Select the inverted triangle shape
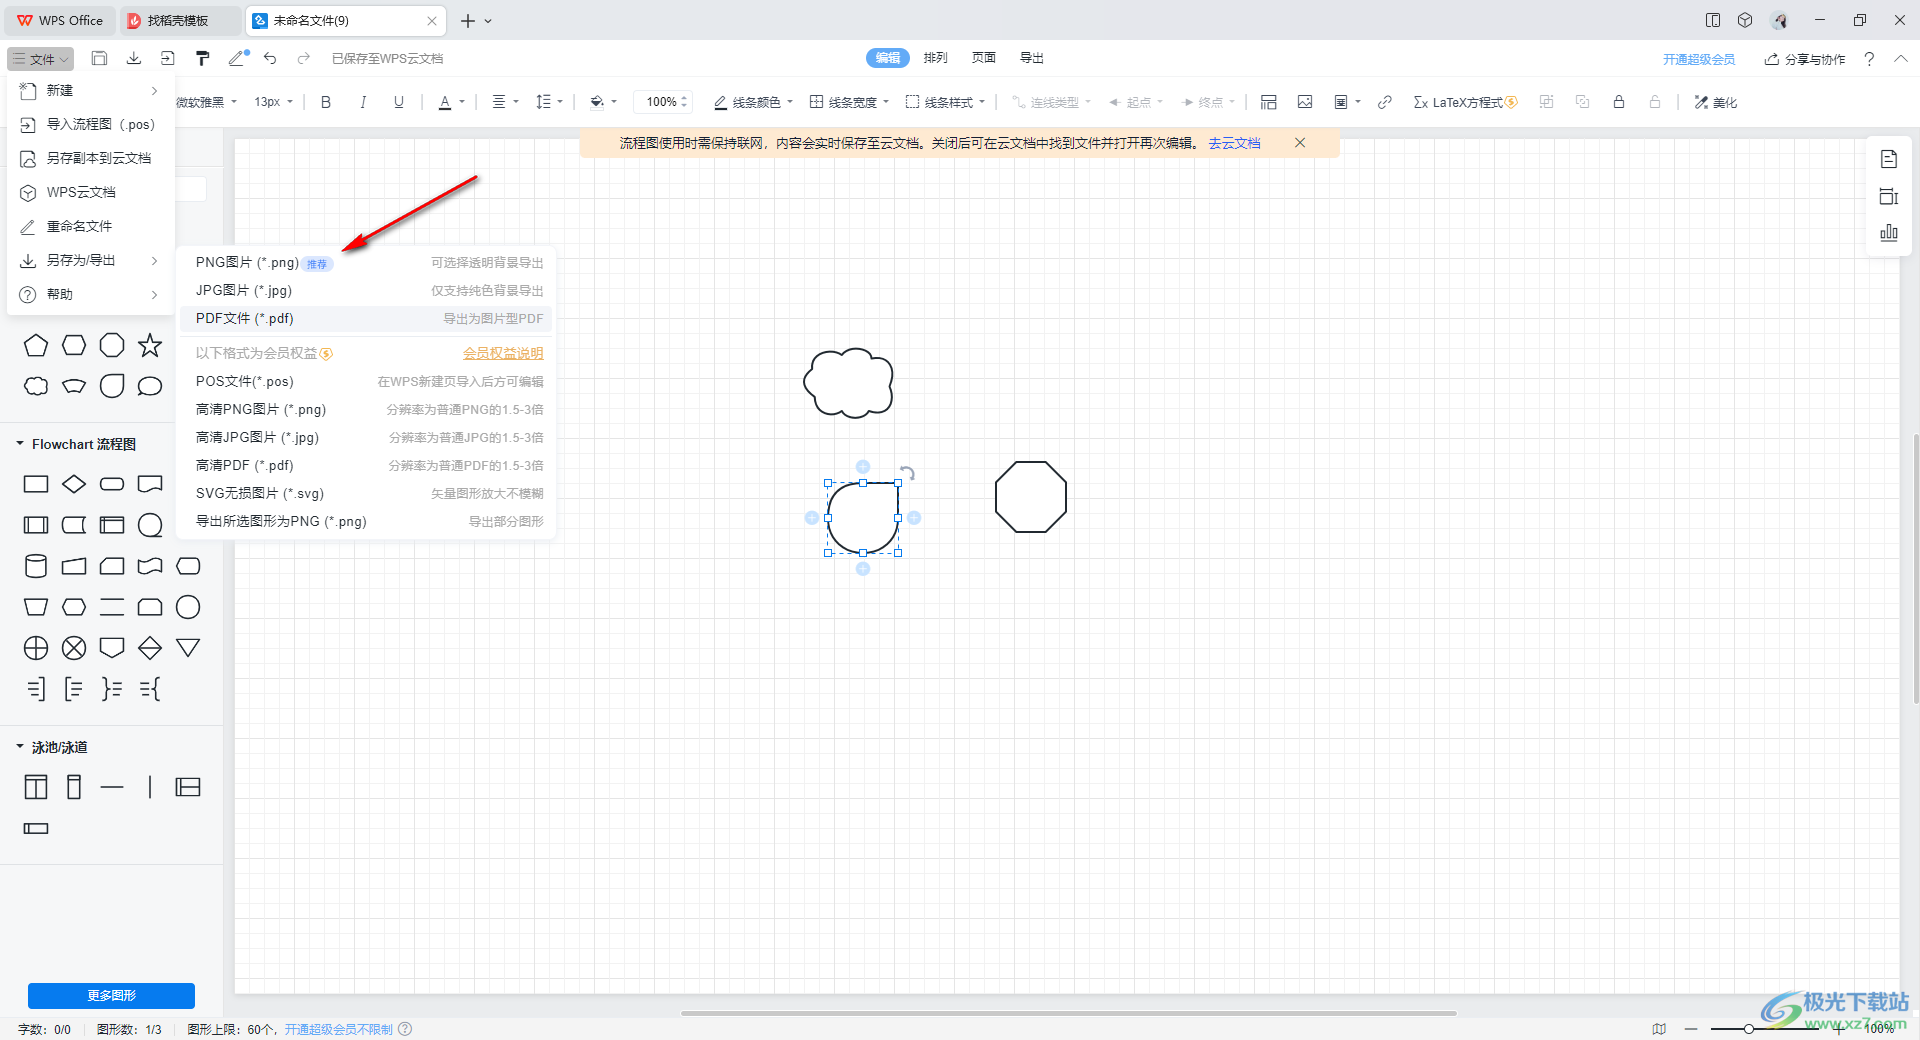1920x1040 pixels. pos(188,648)
